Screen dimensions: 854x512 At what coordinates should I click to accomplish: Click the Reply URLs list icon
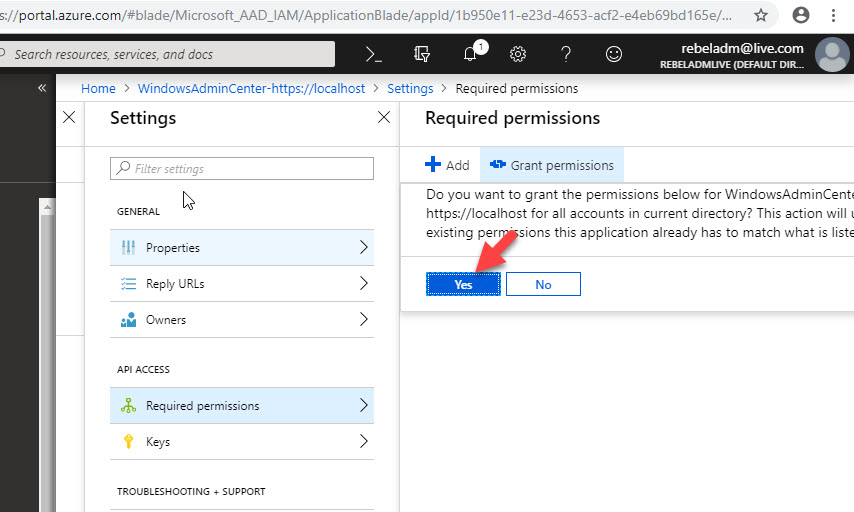(129, 284)
